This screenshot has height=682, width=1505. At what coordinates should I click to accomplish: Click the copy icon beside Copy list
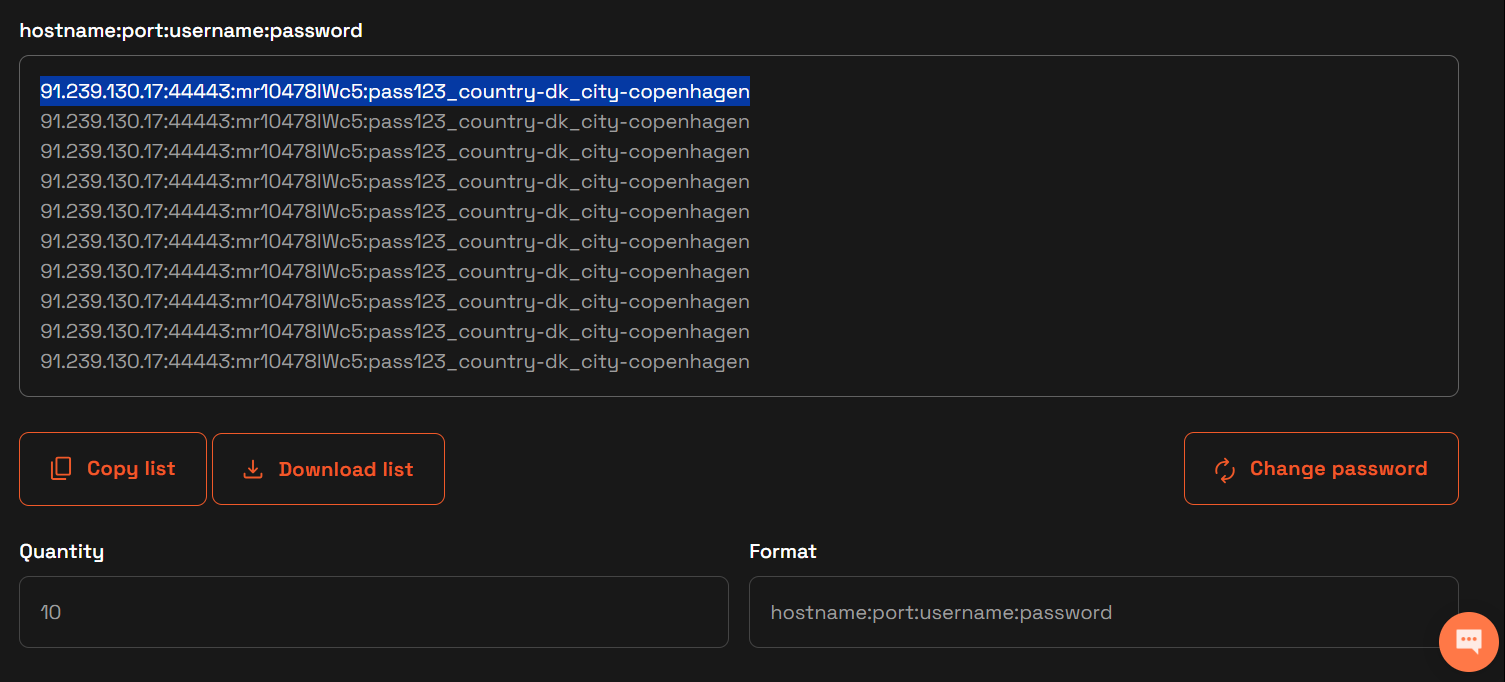click(61, 469)
